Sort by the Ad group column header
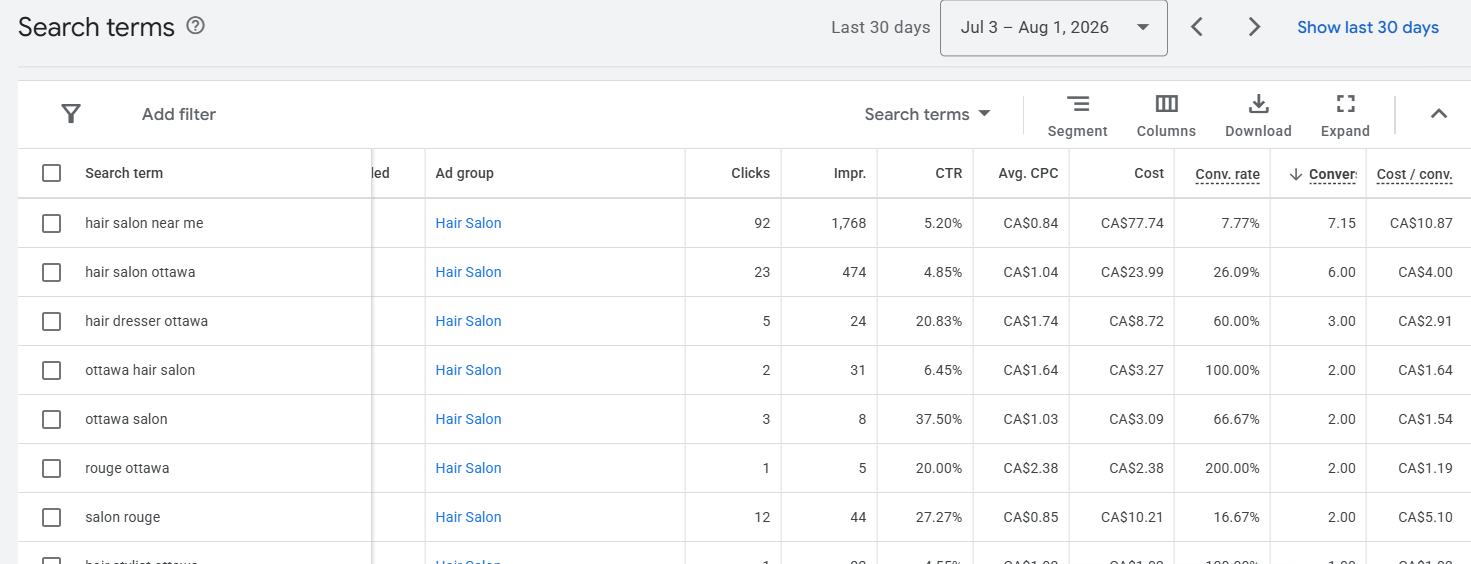 [x=465, y=173]
